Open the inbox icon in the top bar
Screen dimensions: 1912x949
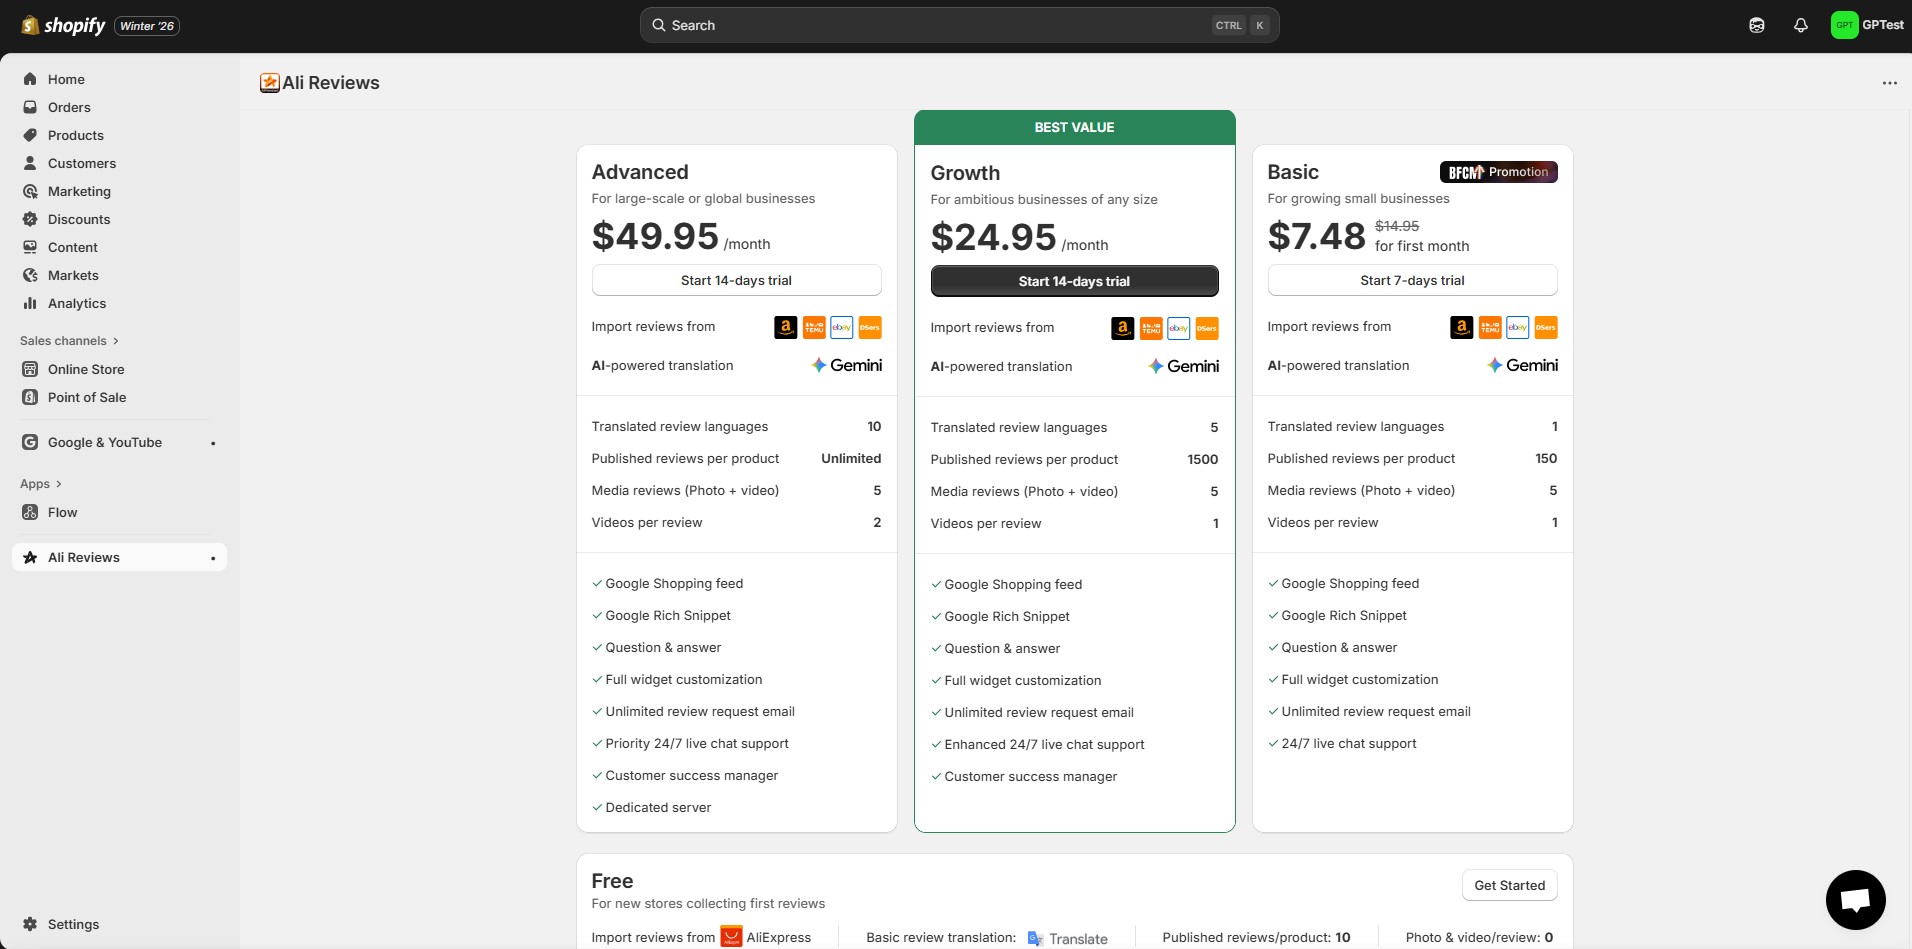pos(1756,25)
